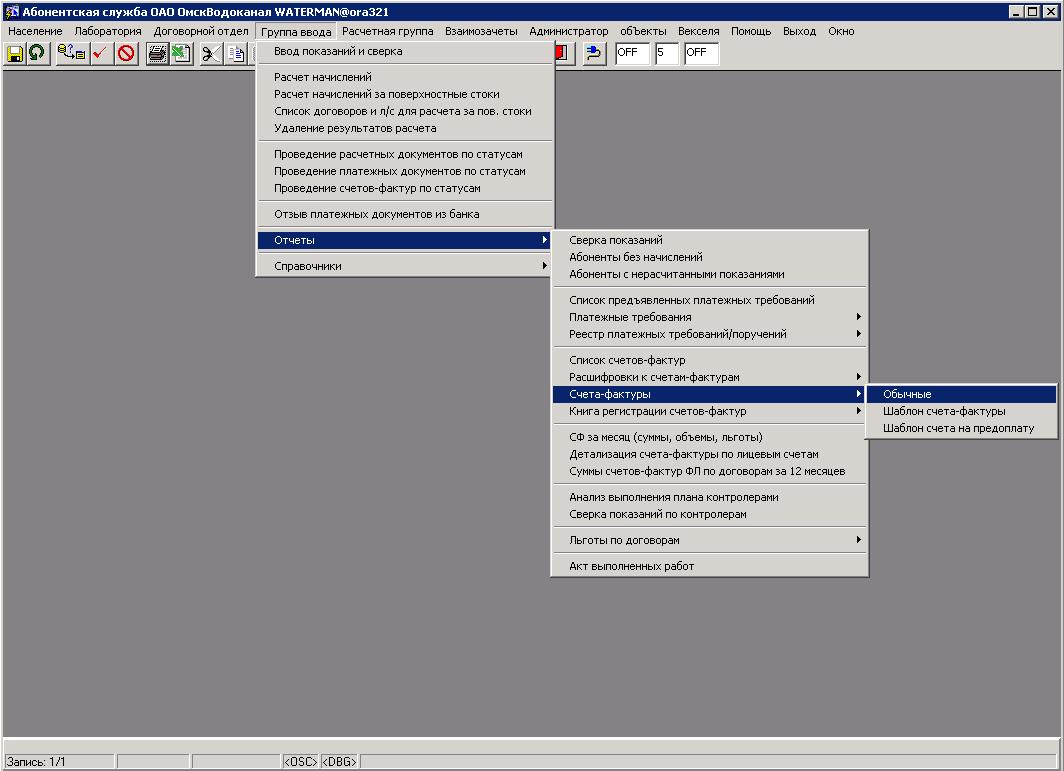The image size is (1064, 771).
Task: Choose Шаблон счета на предоплату
Action: pos(960,428)
